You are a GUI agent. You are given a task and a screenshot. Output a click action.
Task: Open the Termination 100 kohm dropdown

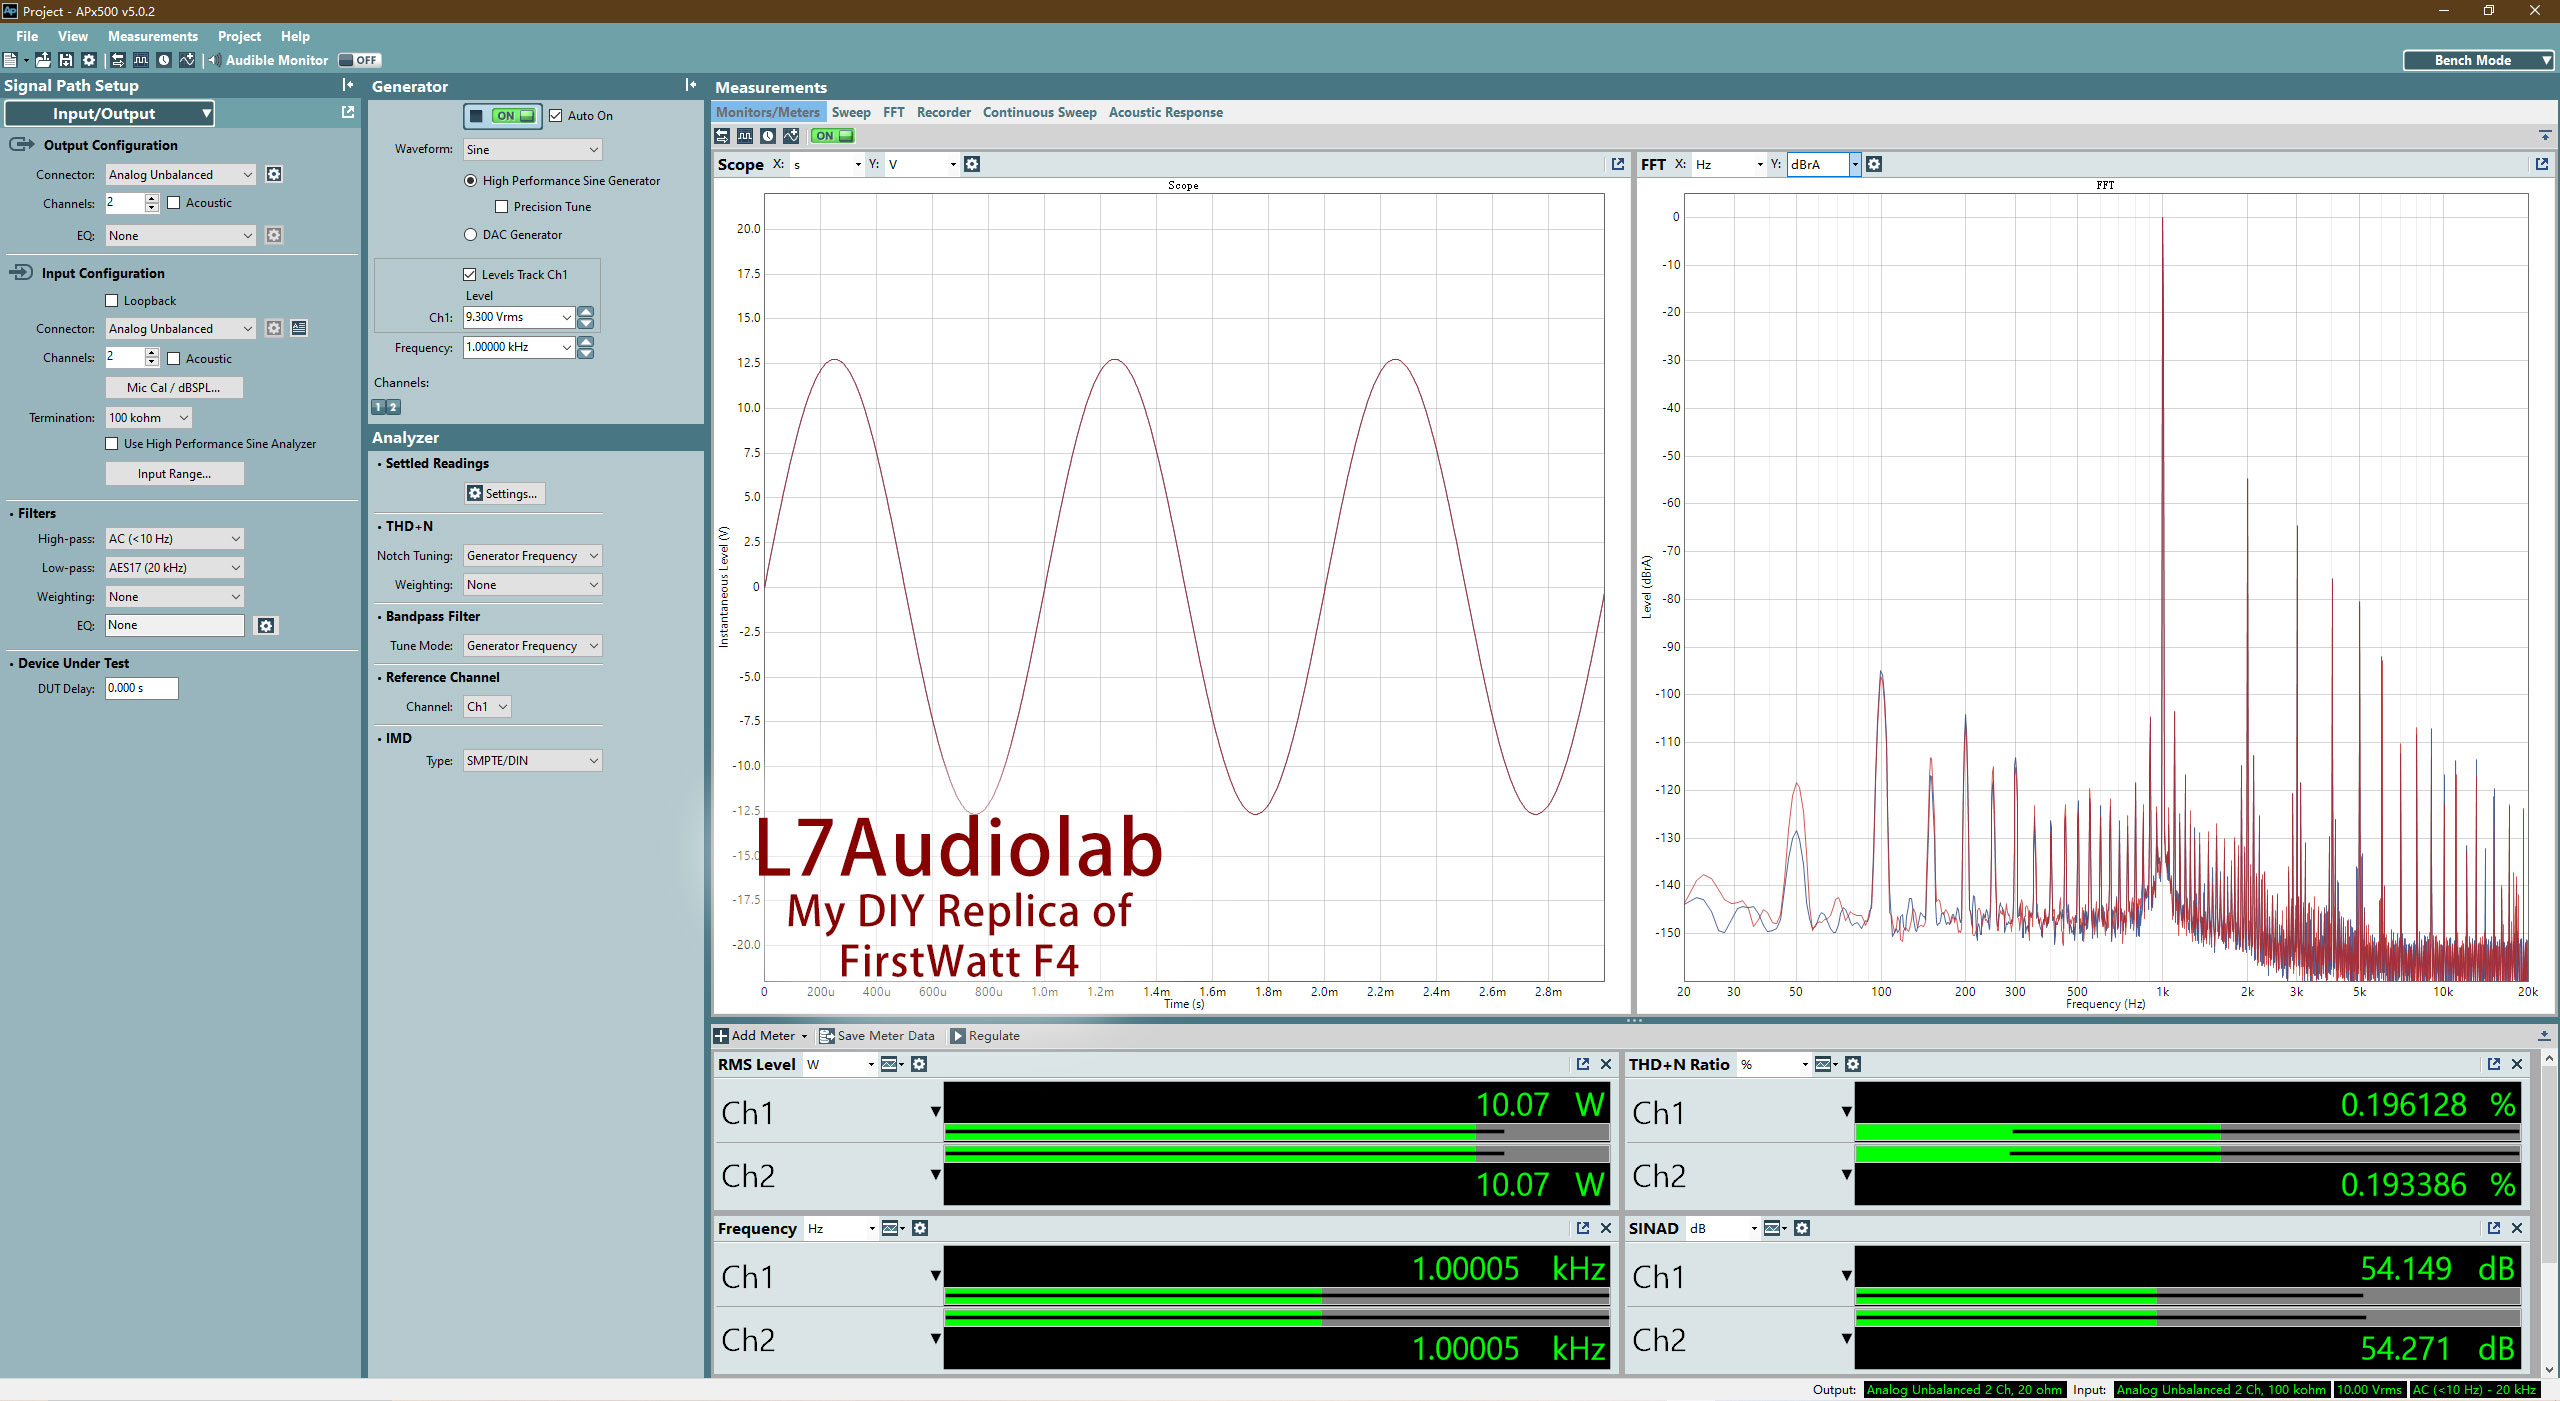click(x=149, y=418)
